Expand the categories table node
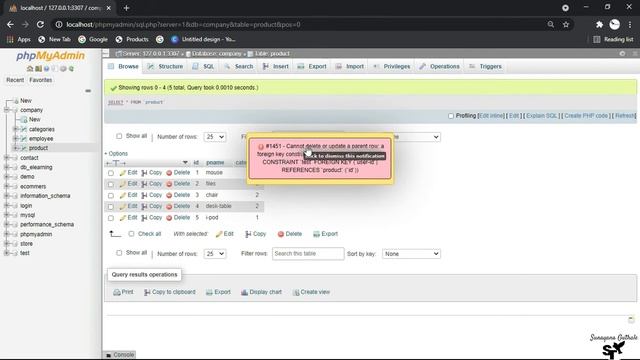The image size is (640, 360). click(x=16, y=129)
